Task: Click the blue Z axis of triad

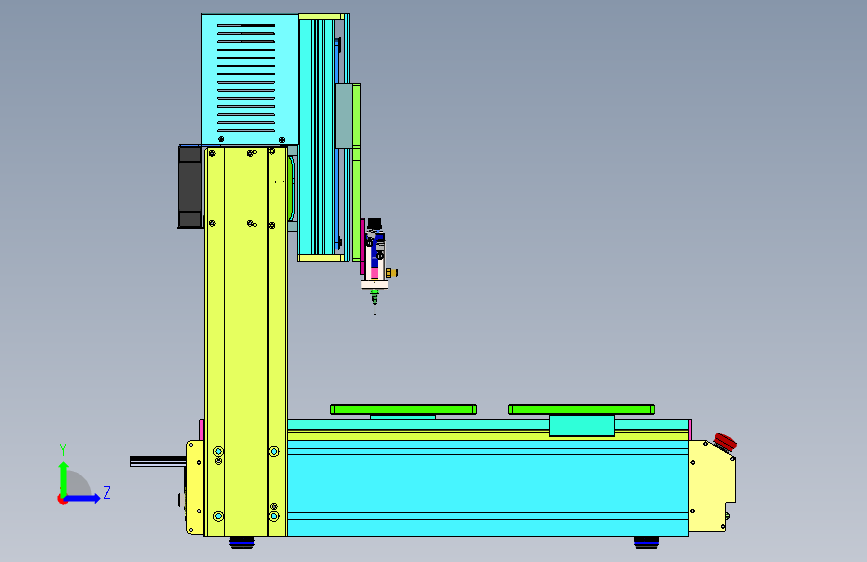Action: pyautogui.click(x=83, y=498)
